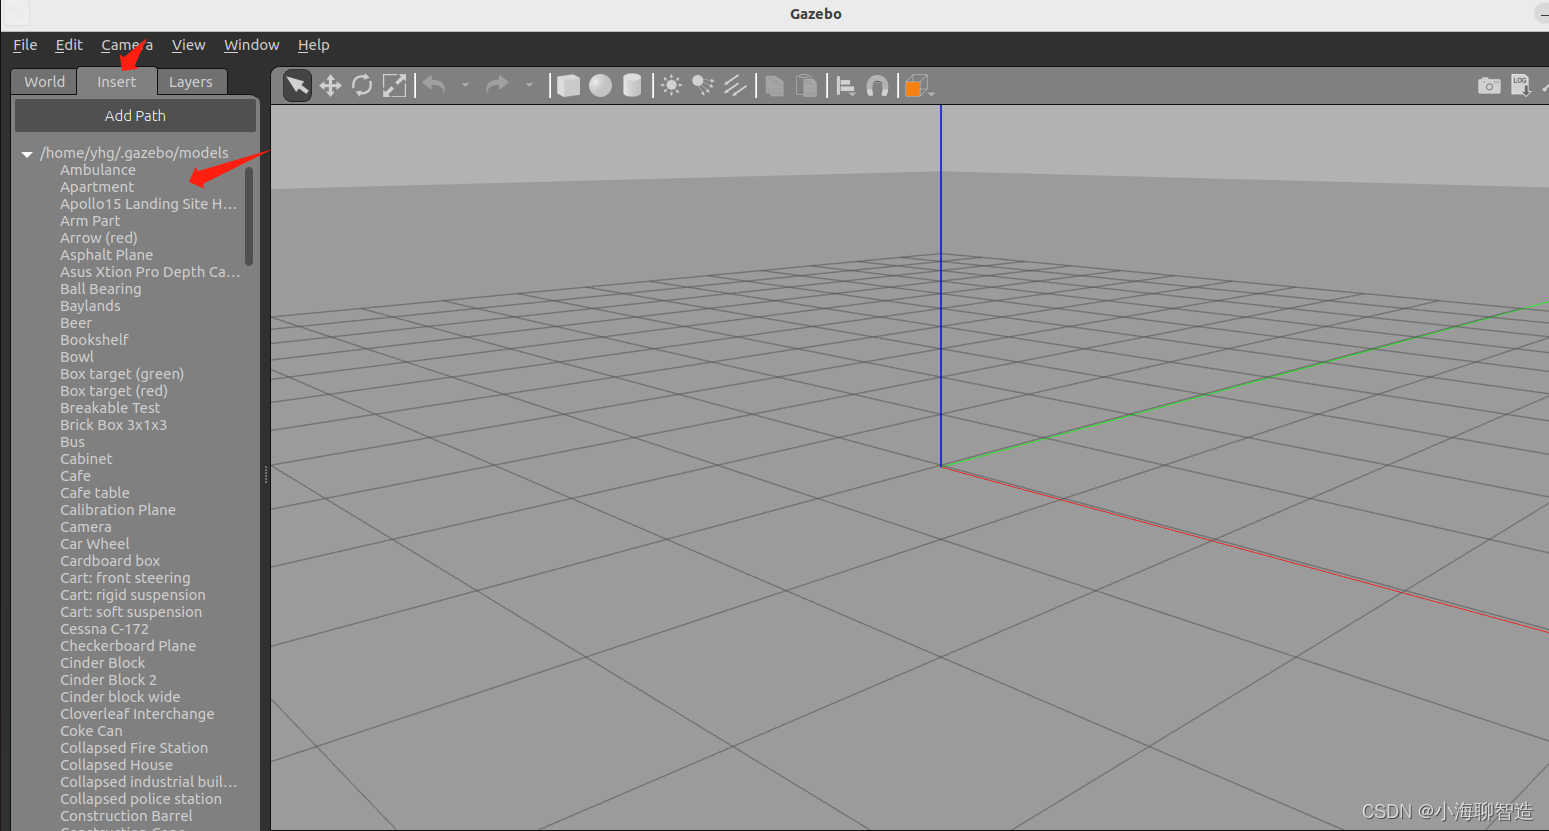Select the rotate mode tool
The width and height of the screenshot is (1549, 831).
pyautogui.click(x=362, y=86)
